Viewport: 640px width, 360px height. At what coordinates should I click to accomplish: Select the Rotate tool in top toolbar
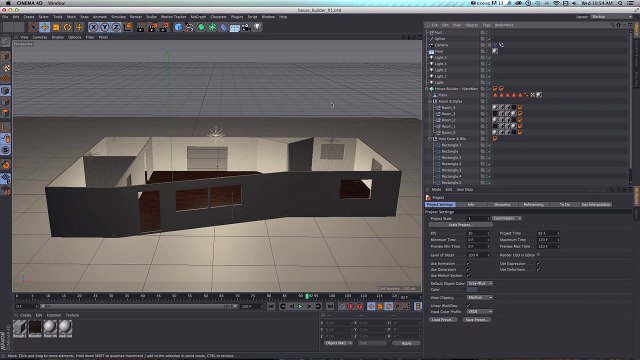[67, 27]
